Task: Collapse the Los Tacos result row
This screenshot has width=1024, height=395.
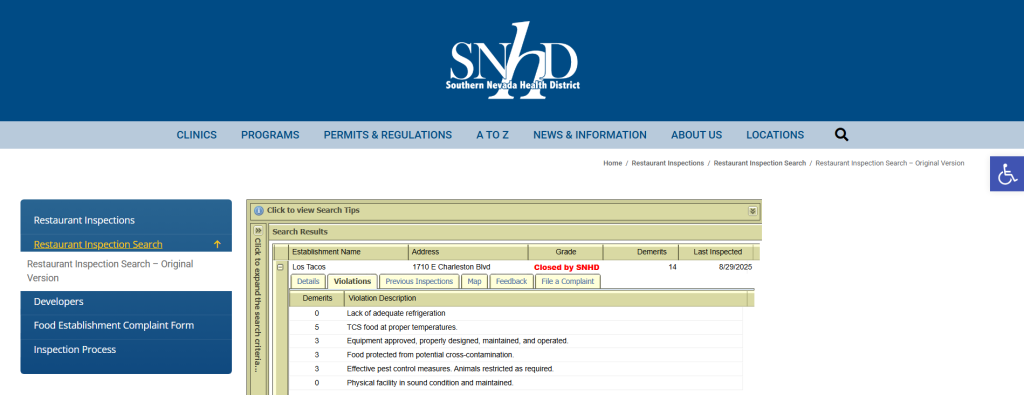Action: point(280,267)
